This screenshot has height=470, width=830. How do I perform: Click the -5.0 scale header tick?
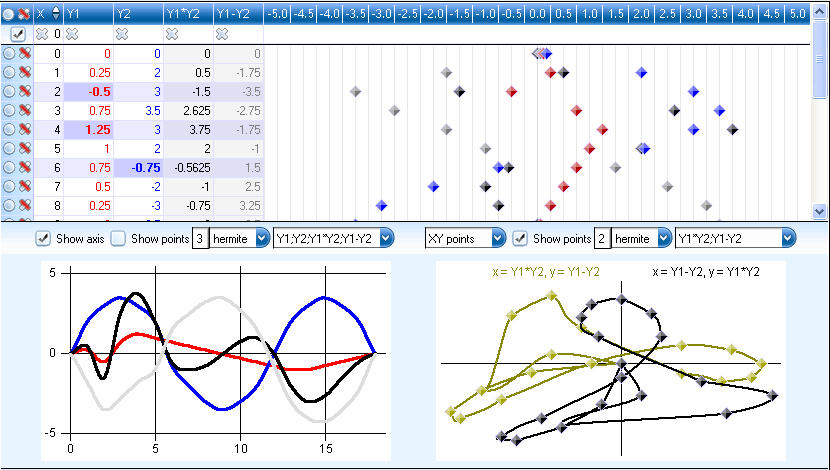coord(277,14)
